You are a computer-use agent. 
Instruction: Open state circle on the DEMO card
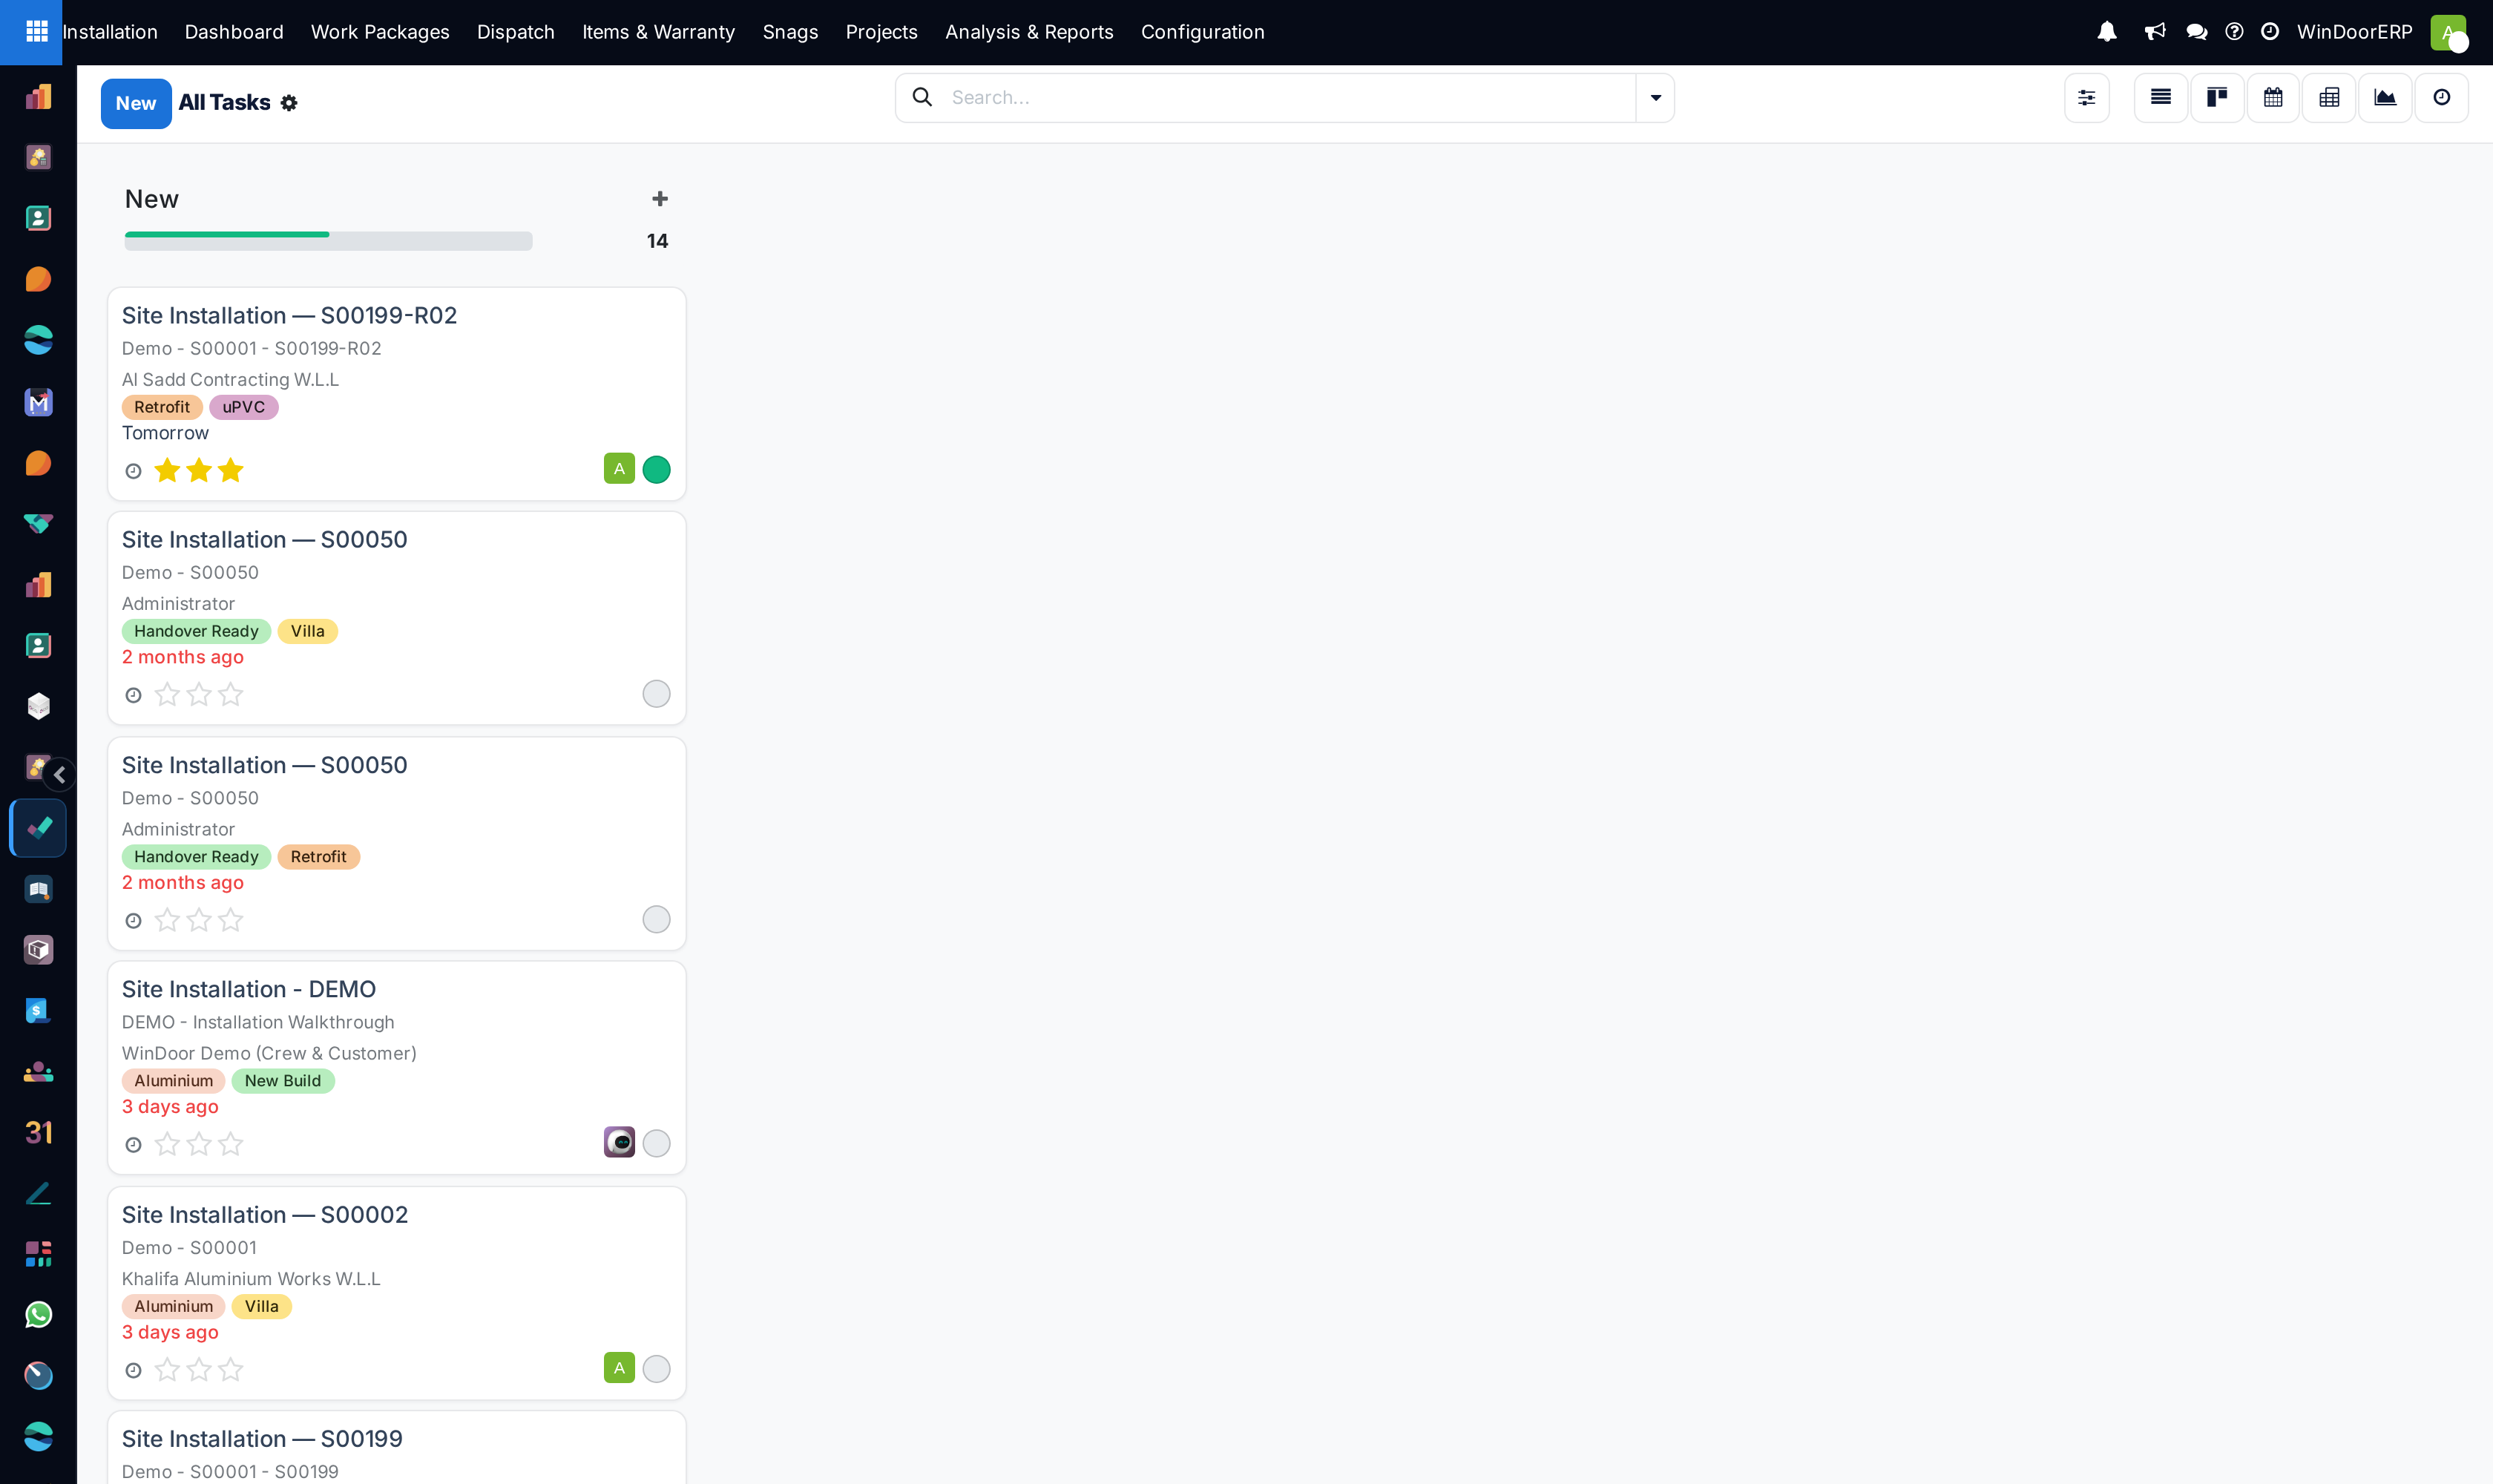656,1143
